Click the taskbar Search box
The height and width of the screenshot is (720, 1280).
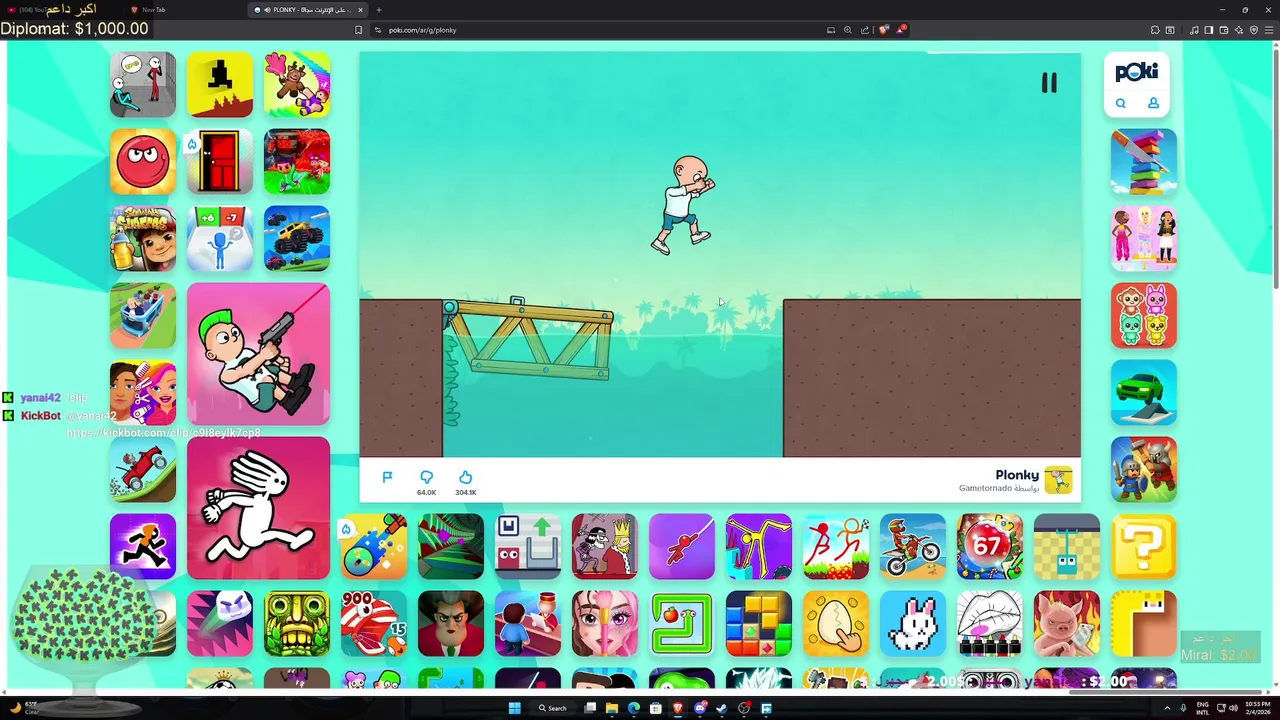(554, 708)
